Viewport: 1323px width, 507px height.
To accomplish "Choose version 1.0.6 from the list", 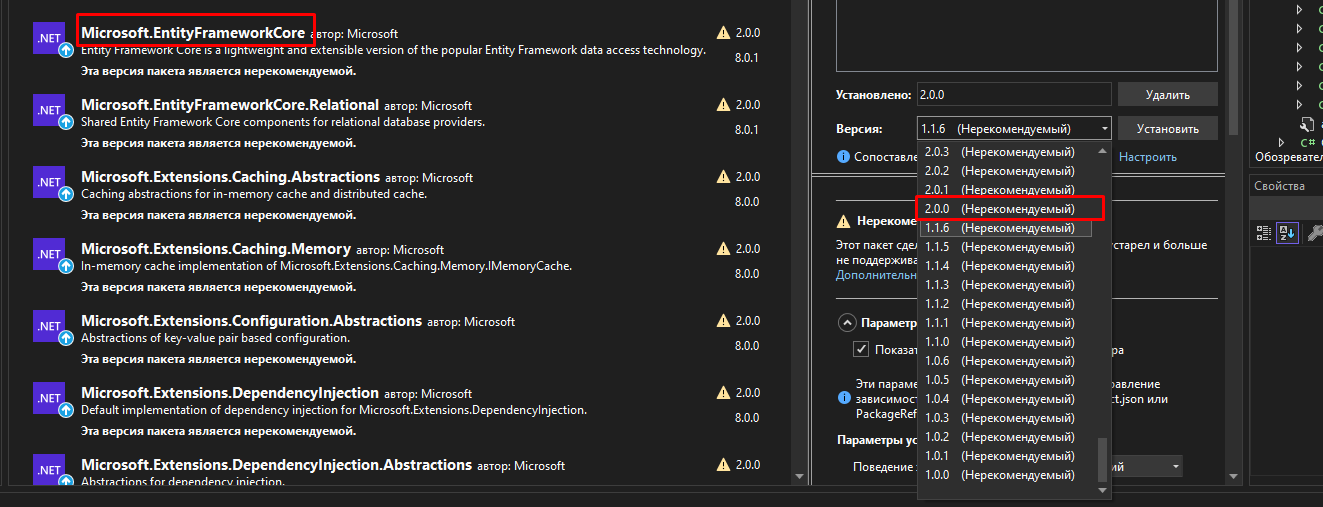I will pos(1007,361).
